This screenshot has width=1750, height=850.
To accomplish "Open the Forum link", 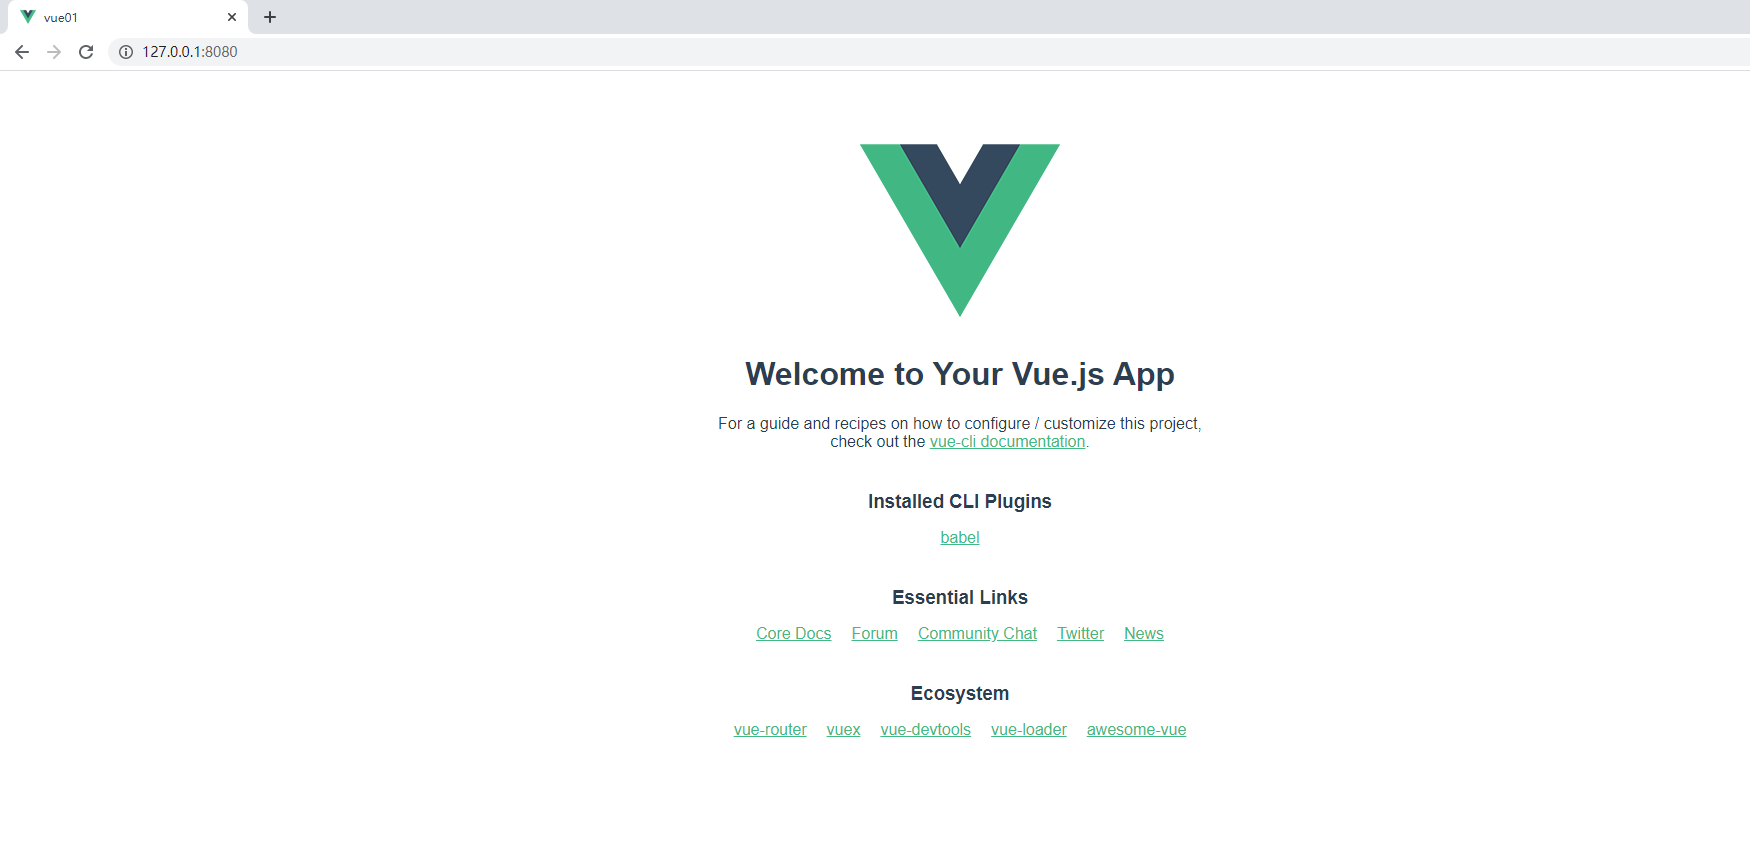I will (x=875, y=634).
